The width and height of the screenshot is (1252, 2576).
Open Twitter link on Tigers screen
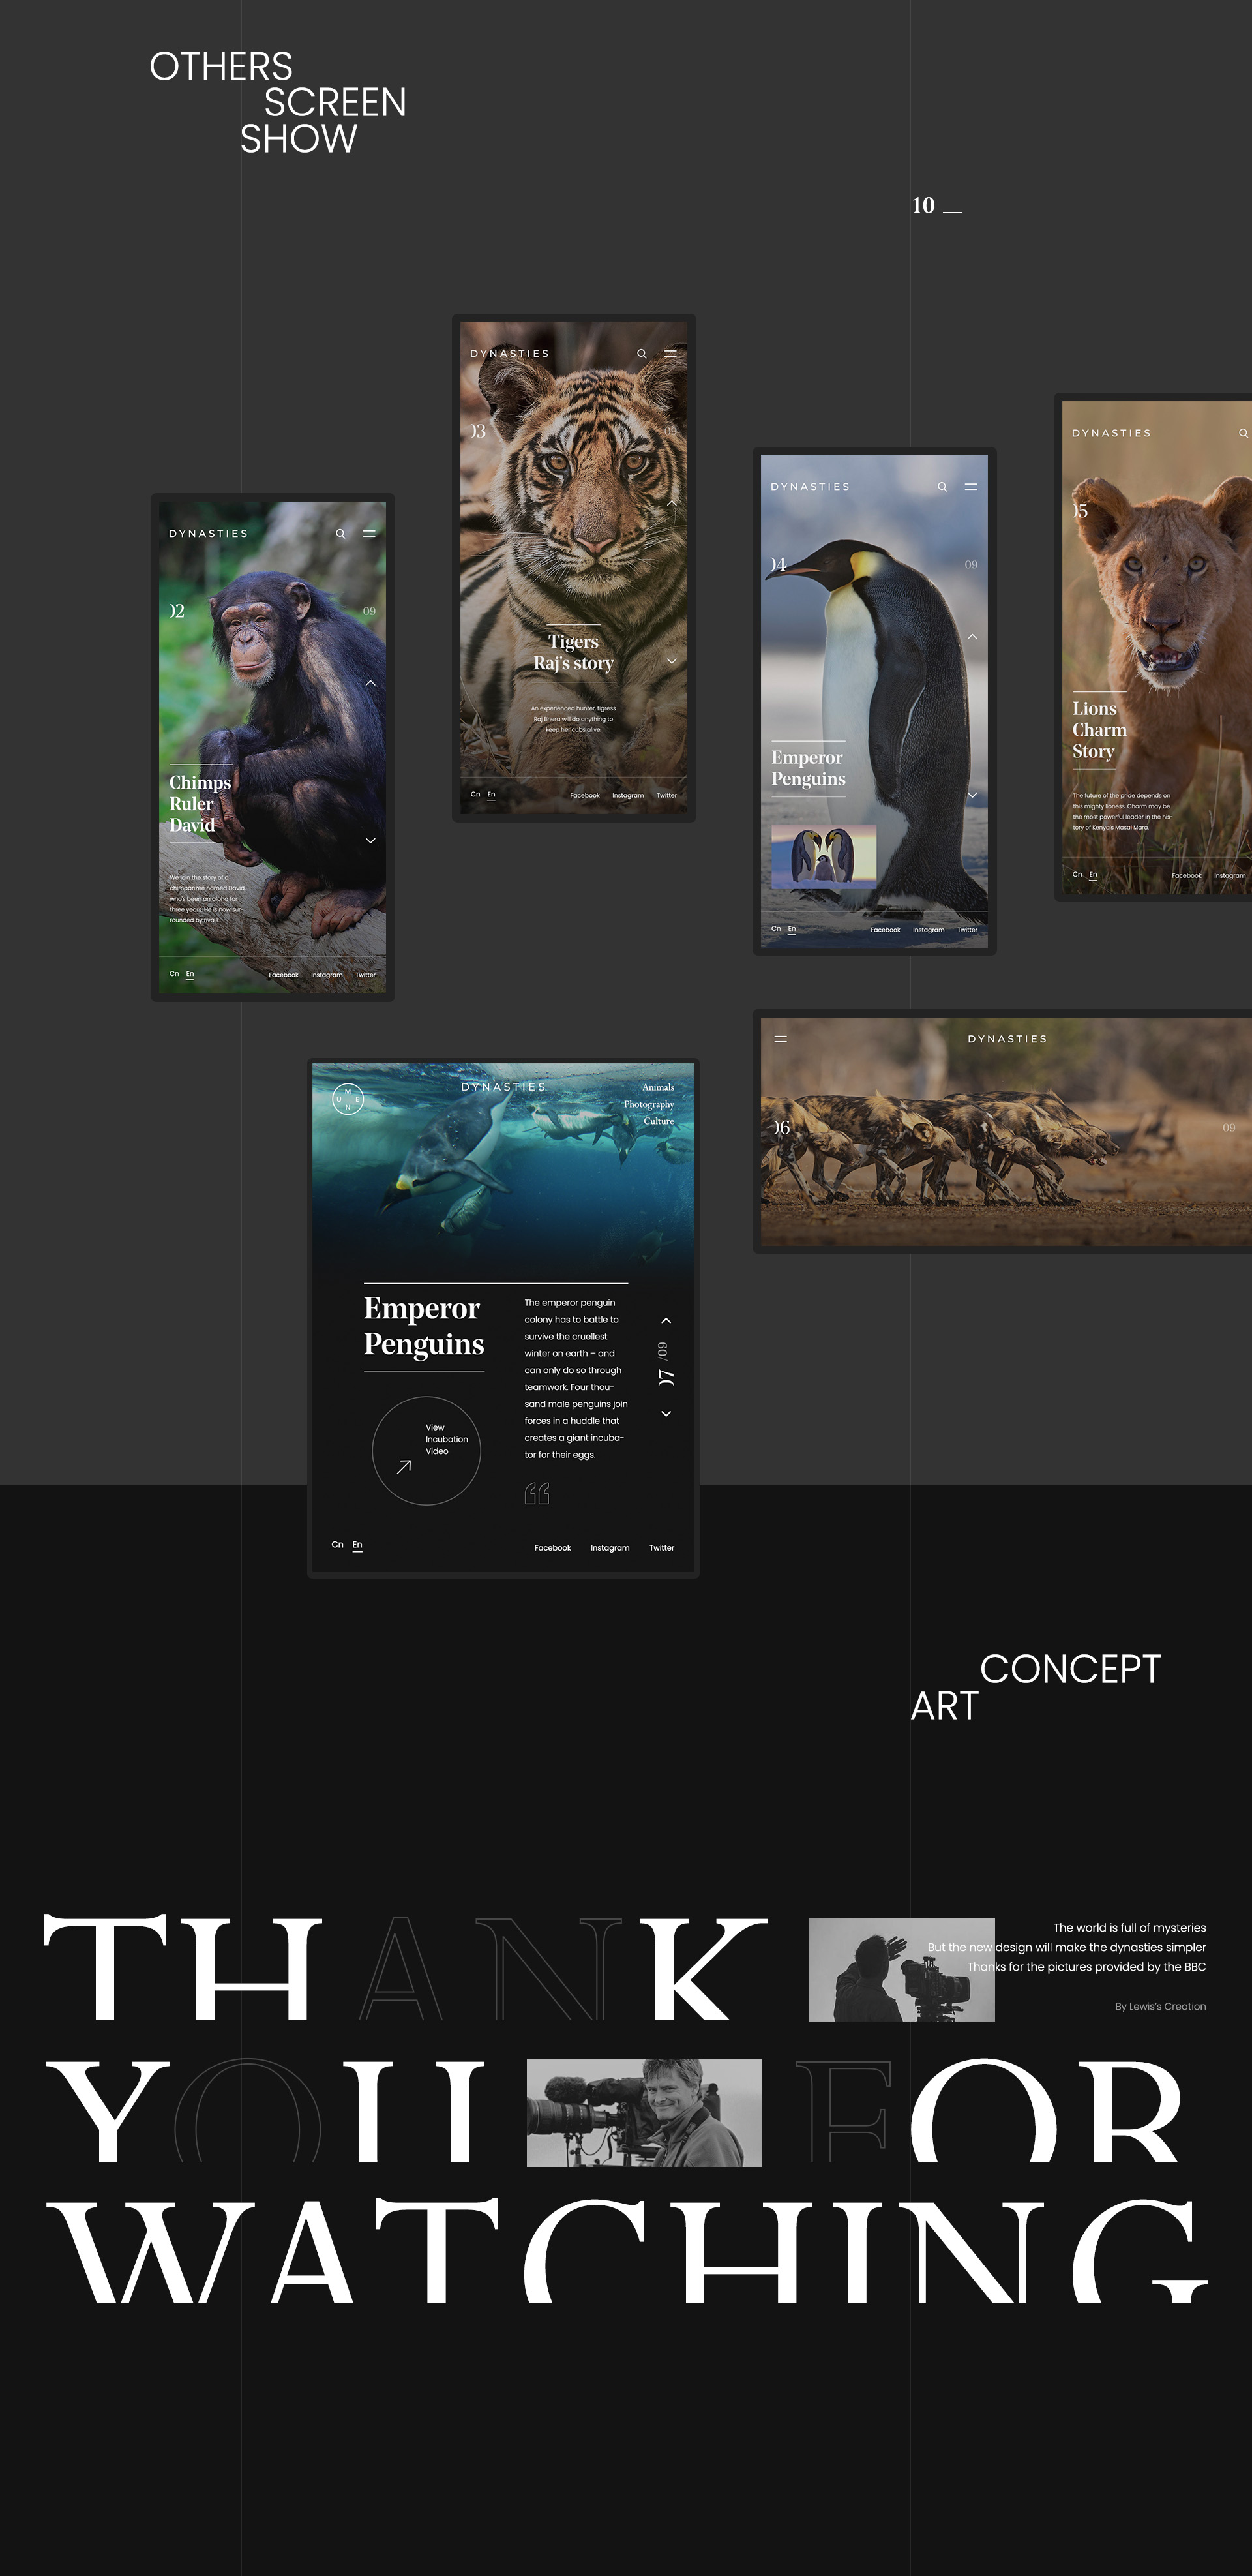[667, 796]
